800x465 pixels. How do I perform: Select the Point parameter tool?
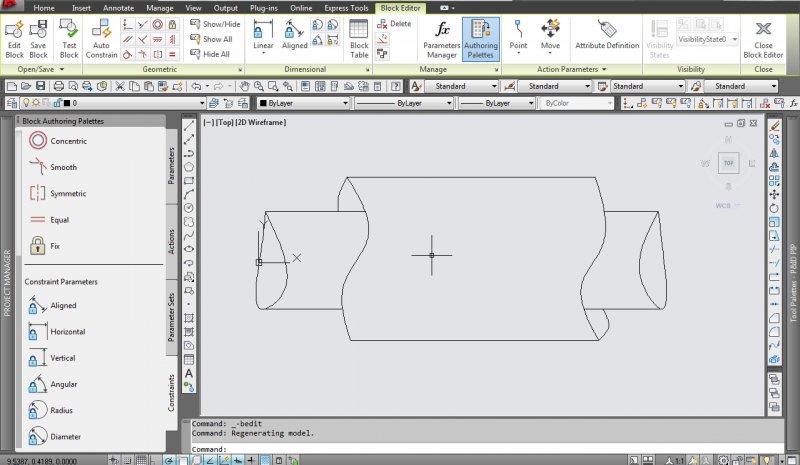[x=518, y=37]
